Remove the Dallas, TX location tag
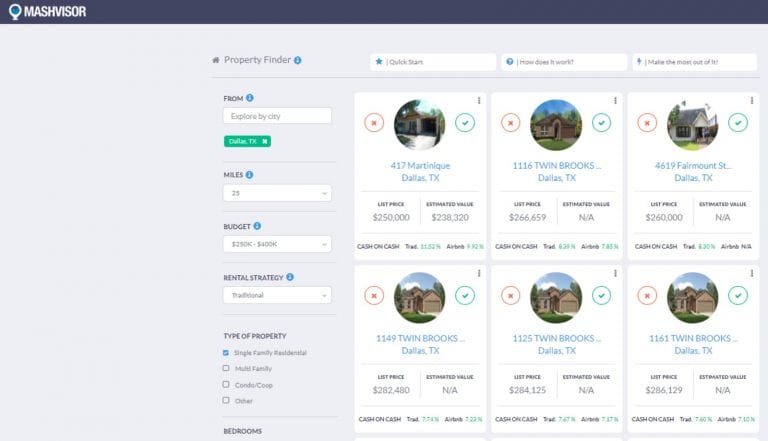This screenshot has width=768, height=441. tap(264, 142)
